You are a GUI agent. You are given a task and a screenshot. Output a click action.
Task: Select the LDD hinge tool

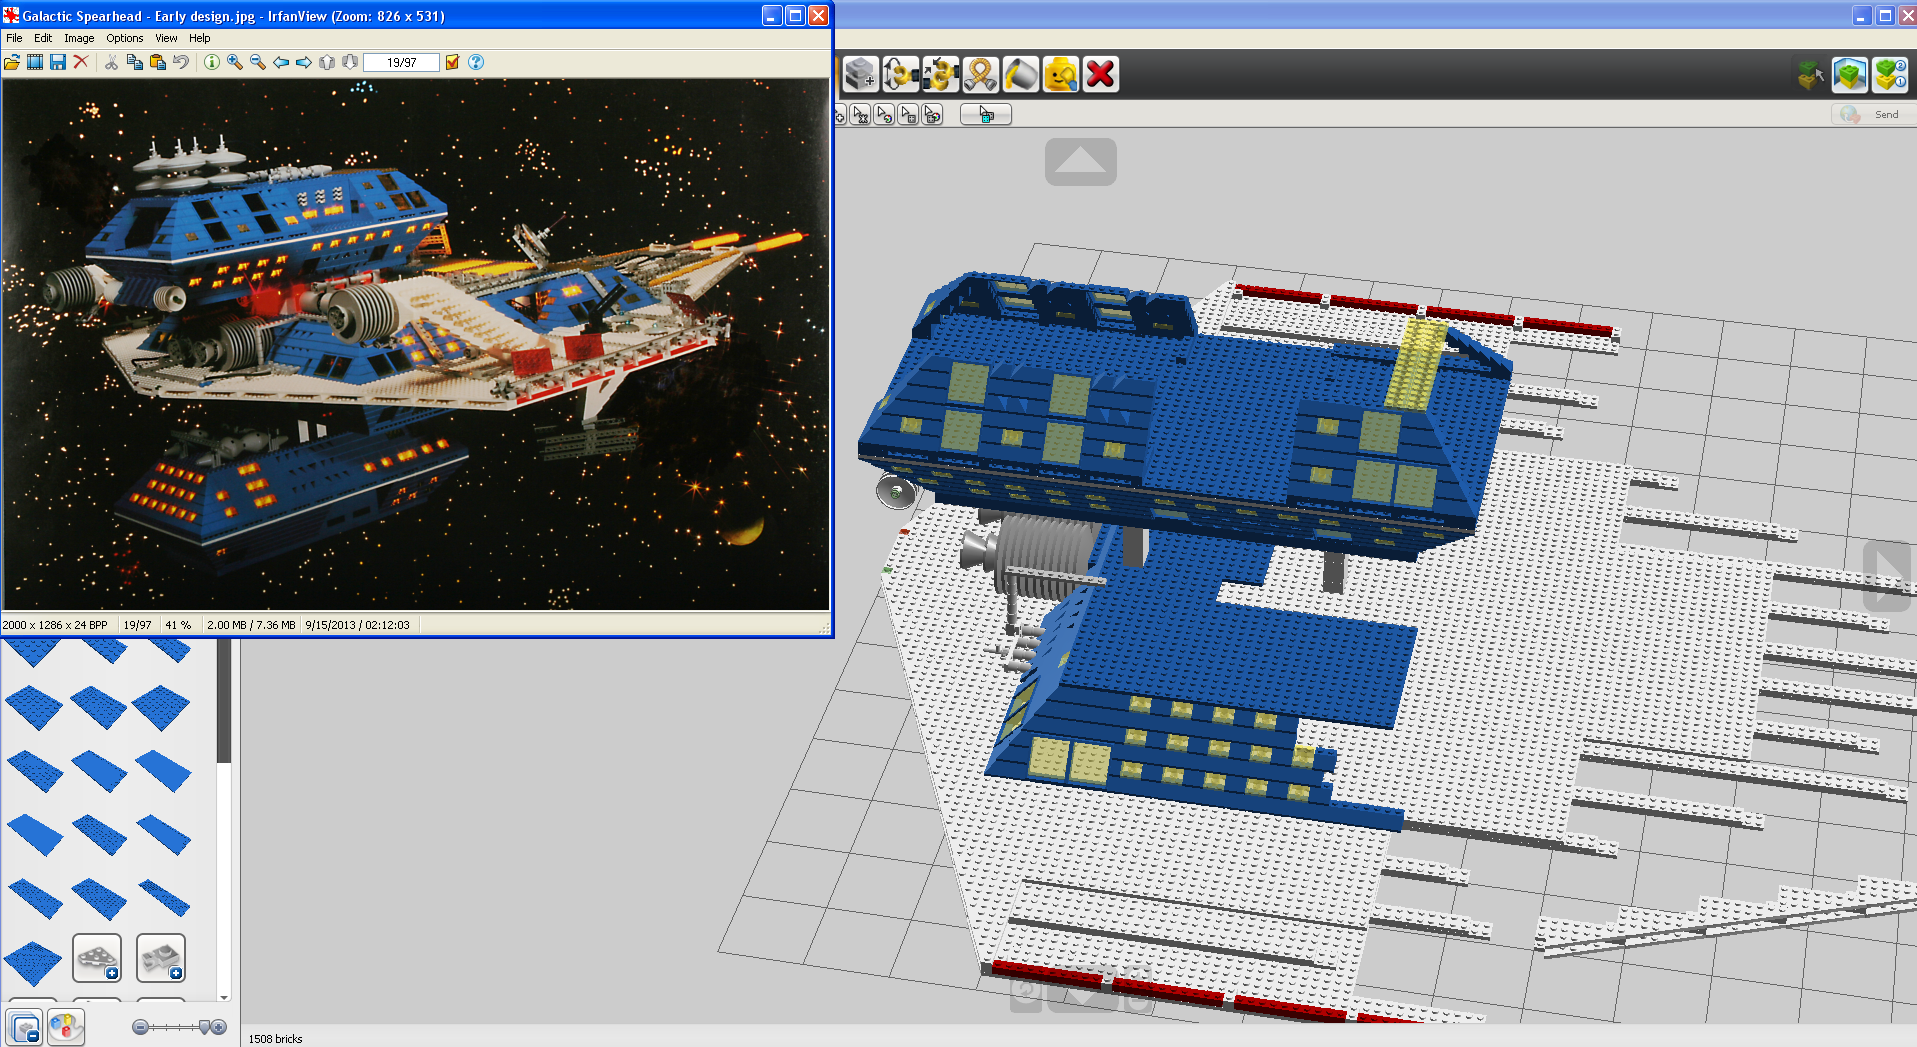click(x=901, y=74)
